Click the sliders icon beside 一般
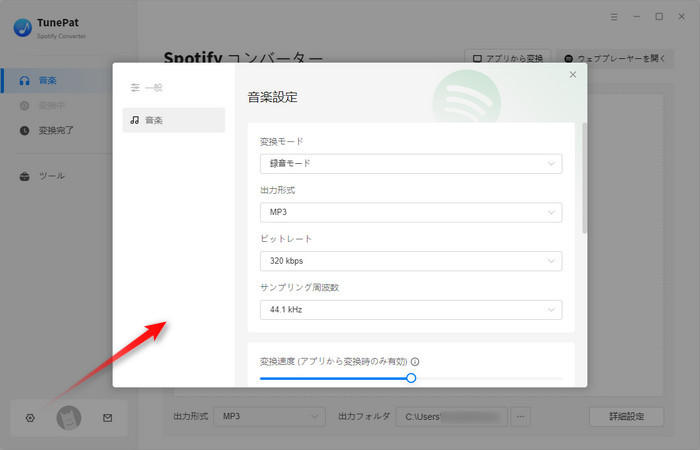Screen dimensions: 700x450 click(135, 88)
